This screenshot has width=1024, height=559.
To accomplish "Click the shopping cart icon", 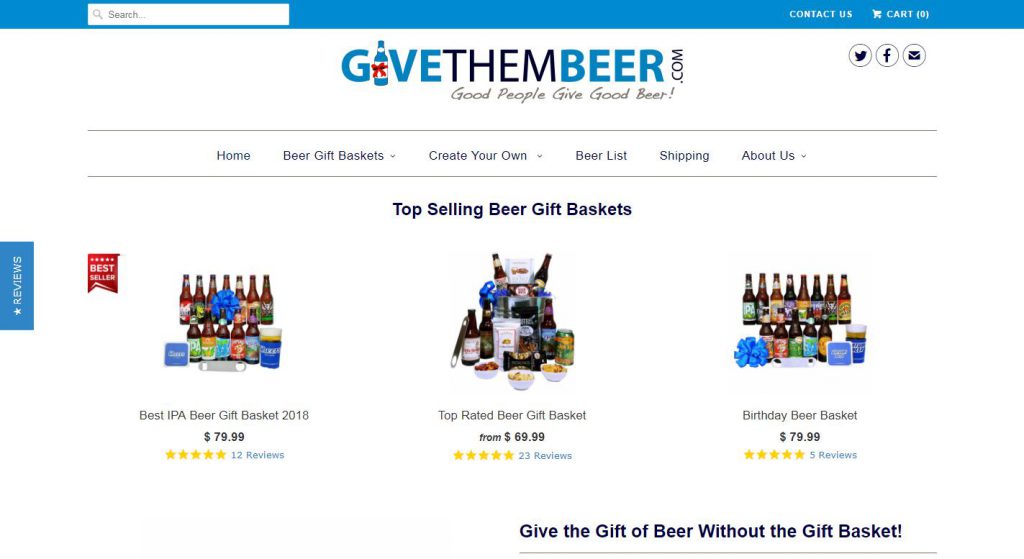I will coord(876,14).
